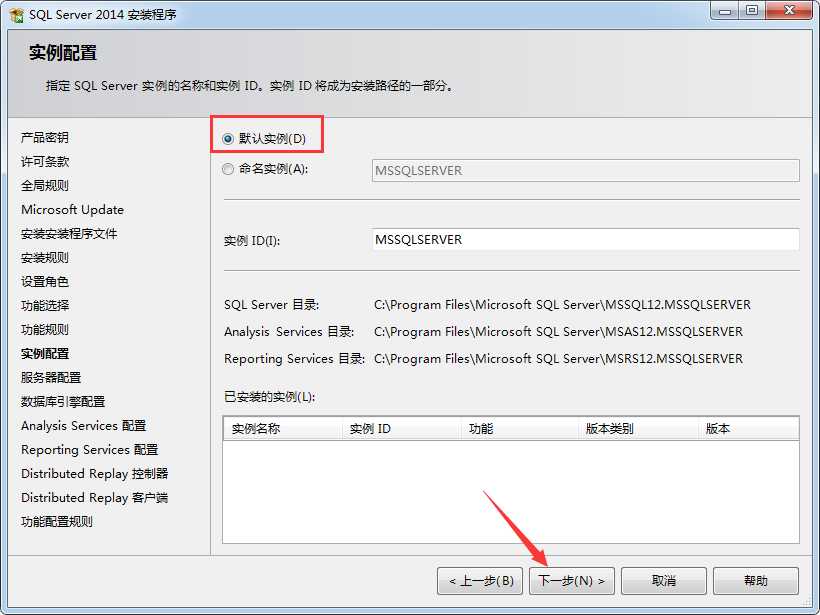Viewport: 820px width, 615px height.
Task: Click 安装规则 step in sidebar
Action: pyautogui.click(x=45, y=258)
